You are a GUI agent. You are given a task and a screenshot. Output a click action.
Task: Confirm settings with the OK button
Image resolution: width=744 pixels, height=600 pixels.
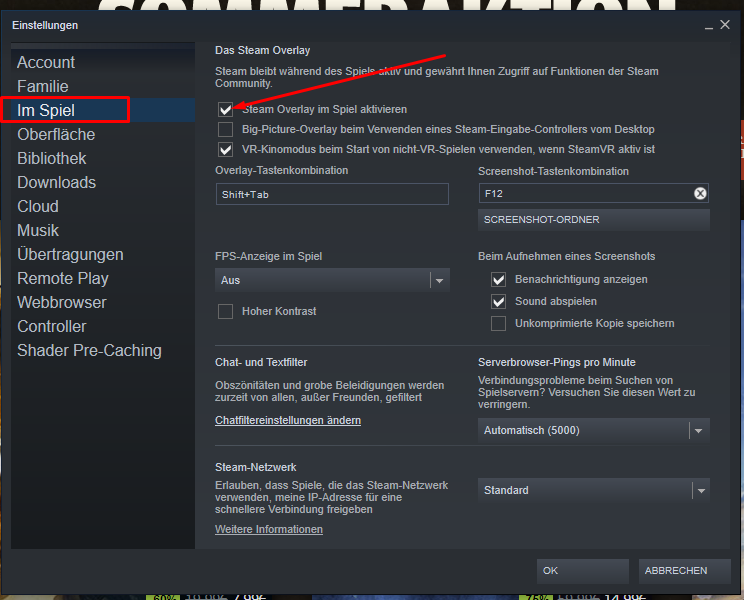tap(582, 571)
